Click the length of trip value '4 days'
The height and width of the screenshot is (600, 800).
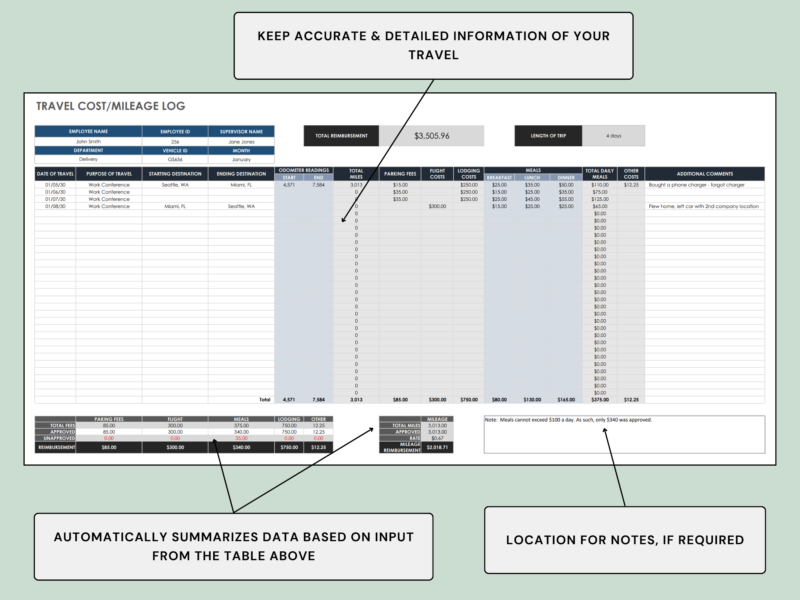(x=613, y=136)
